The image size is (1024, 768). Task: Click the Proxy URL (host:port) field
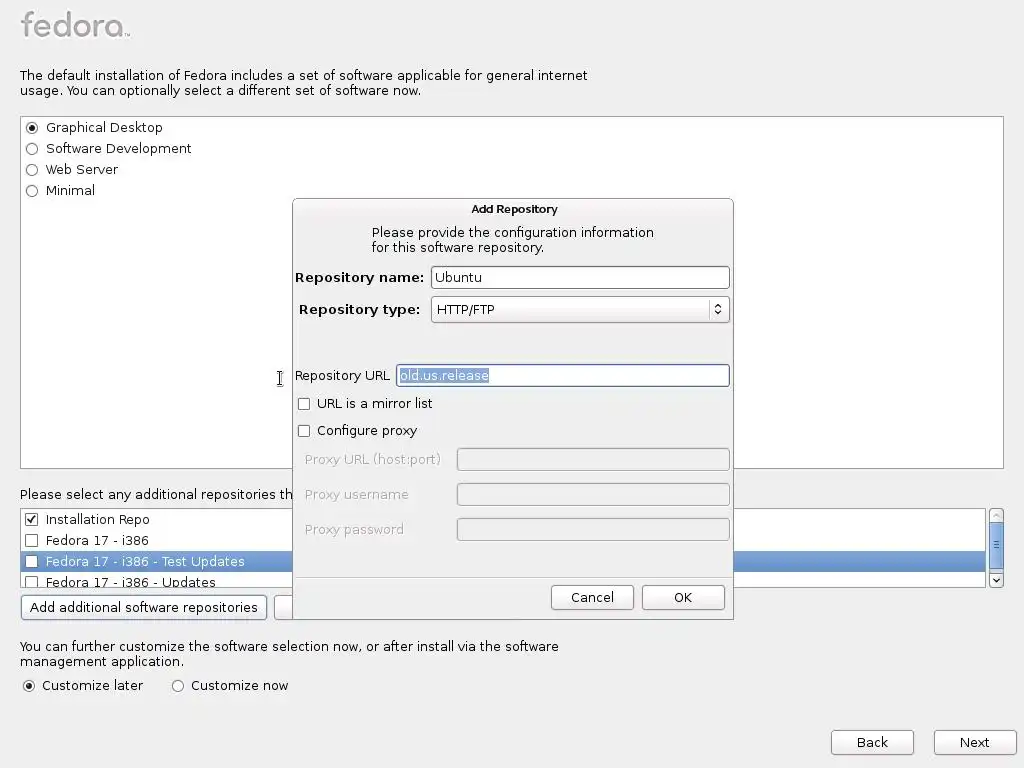click(593, 459)
